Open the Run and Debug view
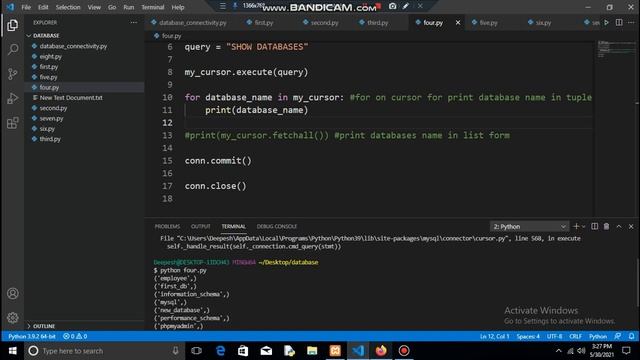Image resolution: width=640 pixels, height=360 pixels. (13, 98)
